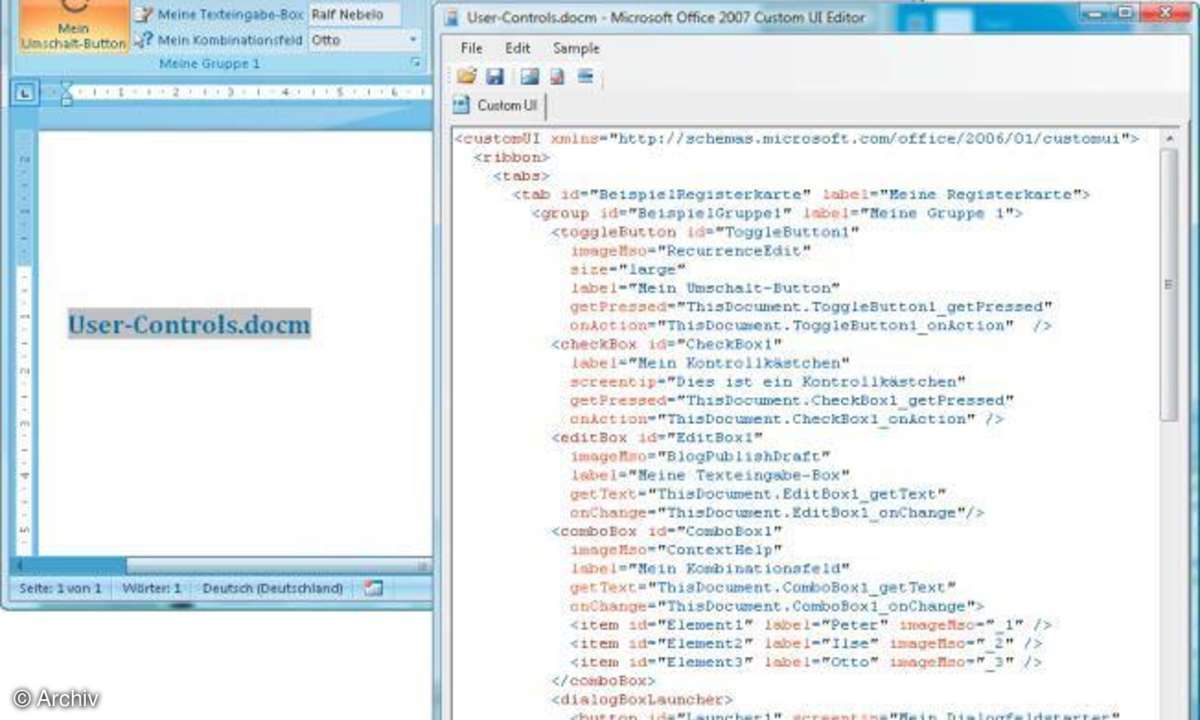Screen dimensions: 1200x720
Task: Click the item Element2 label="Ilse" line
Action: tap(806, 643)
